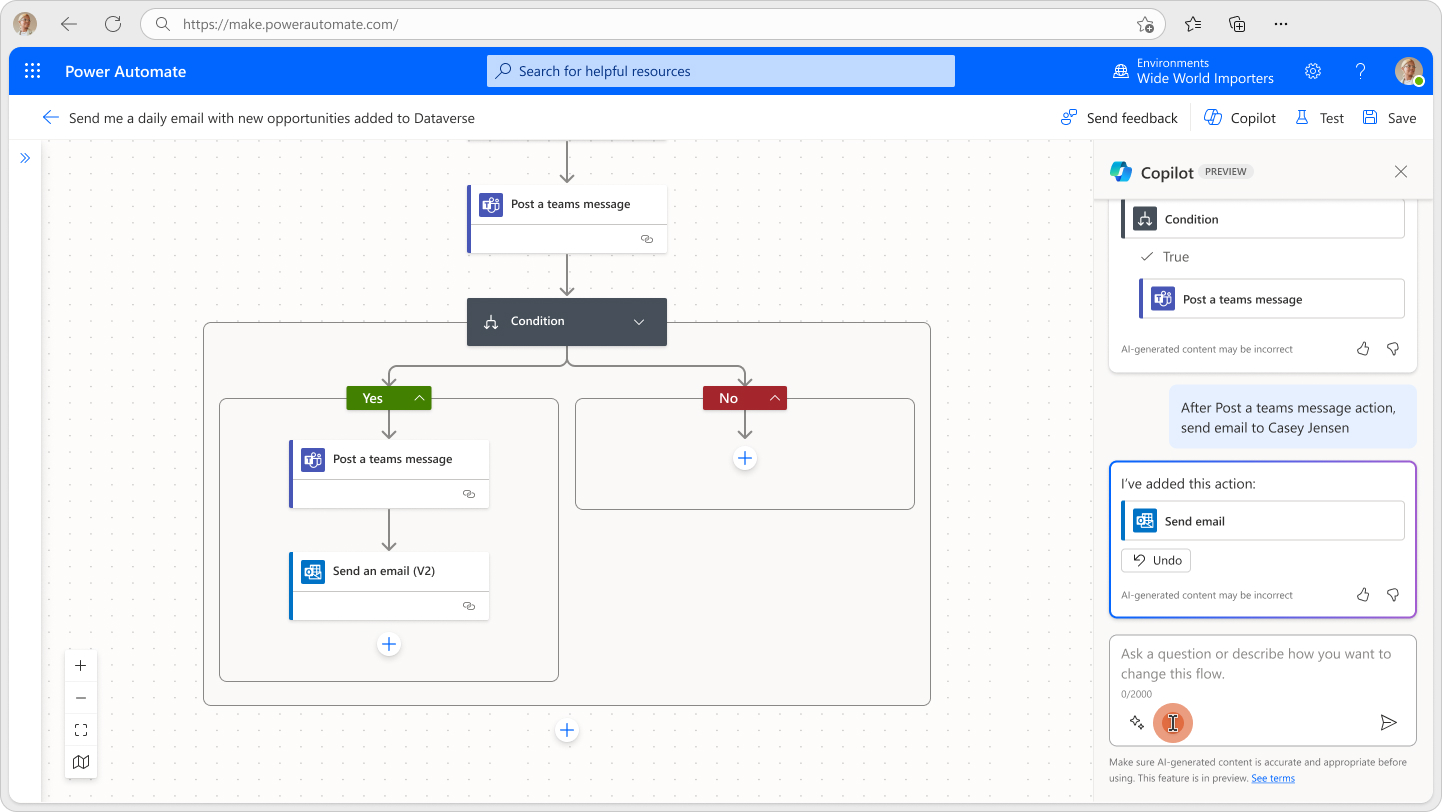Image resolution: width=1442 pixels, height=812 pixels.
Task: Send the Copilot message
Action: (x=1388, y=722)
